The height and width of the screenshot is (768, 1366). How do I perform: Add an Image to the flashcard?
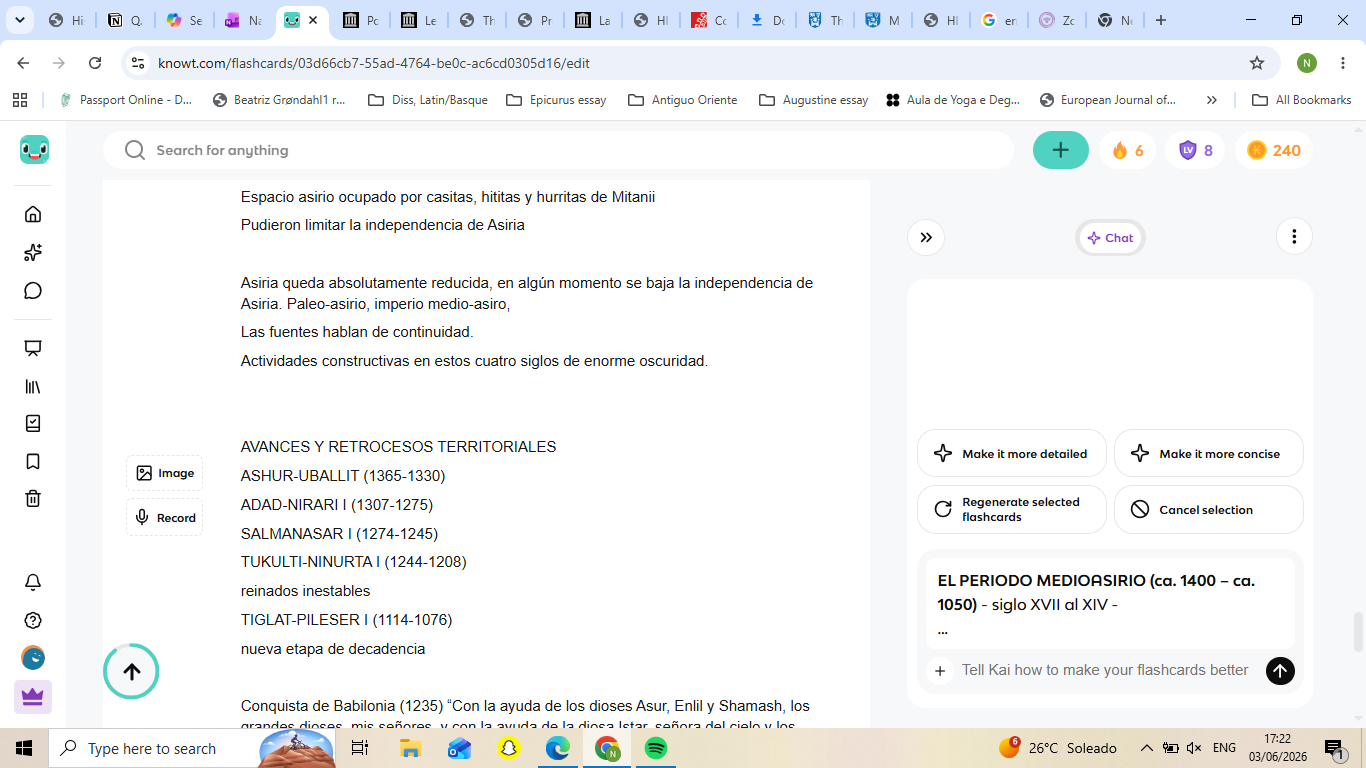[165, 473]
